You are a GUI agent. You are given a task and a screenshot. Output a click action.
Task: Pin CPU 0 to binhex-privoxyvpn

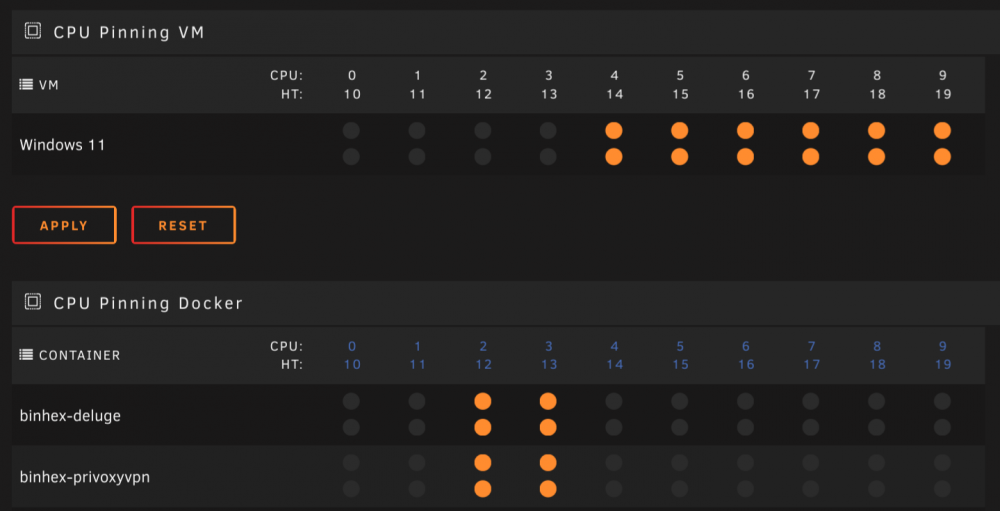pyautogui.click(x=351, y=463)
